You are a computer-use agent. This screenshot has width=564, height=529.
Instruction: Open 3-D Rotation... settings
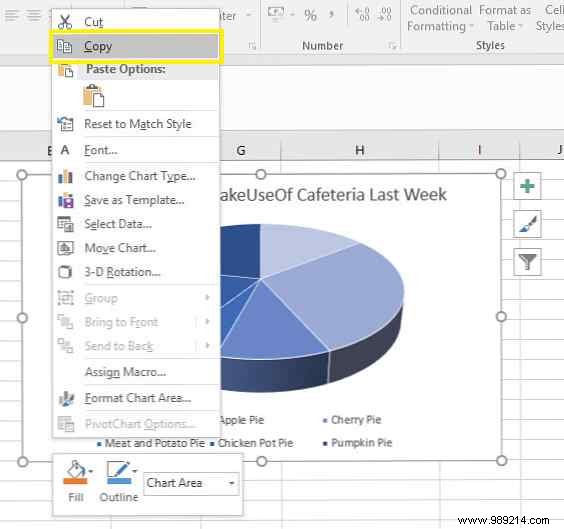click(x=136, y=272)
